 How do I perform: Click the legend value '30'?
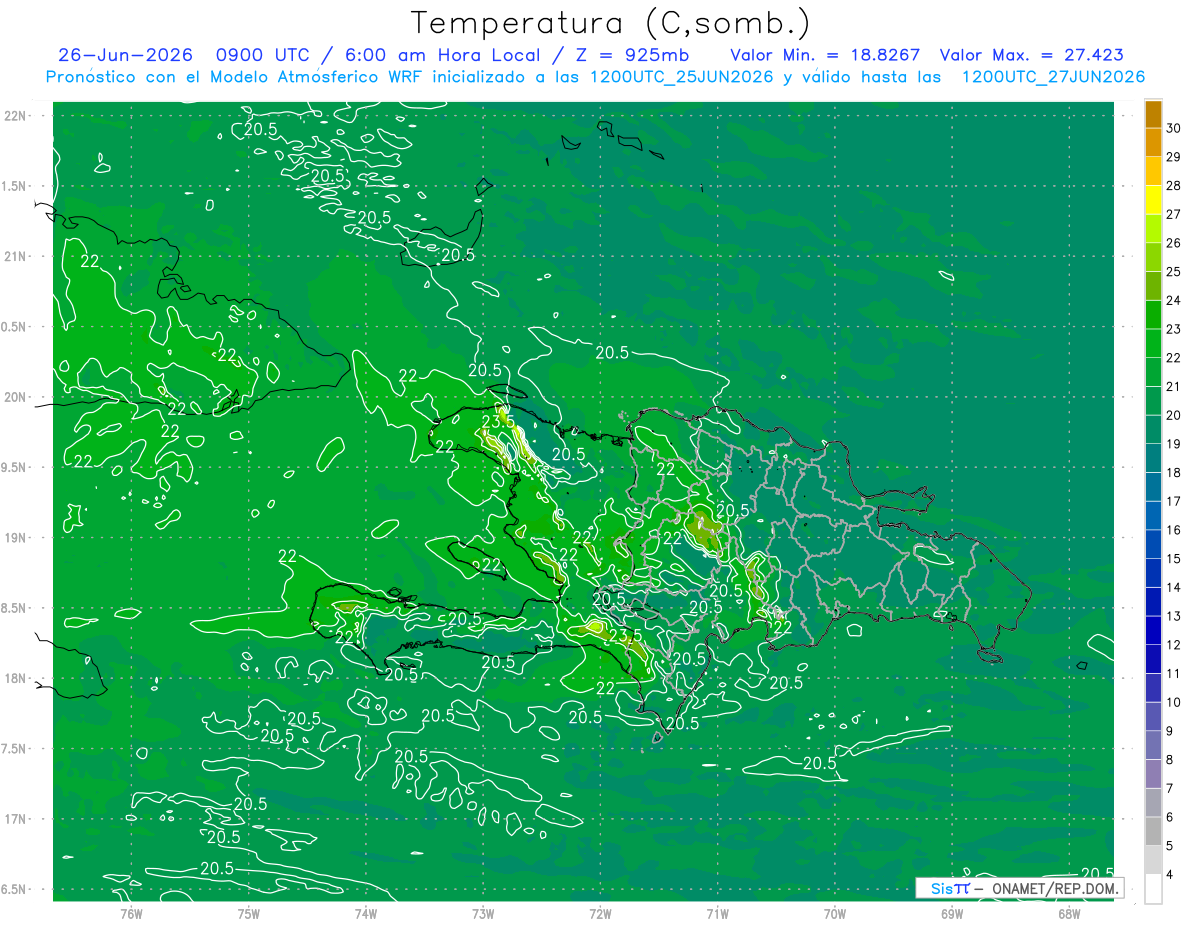pos(1174,128)
